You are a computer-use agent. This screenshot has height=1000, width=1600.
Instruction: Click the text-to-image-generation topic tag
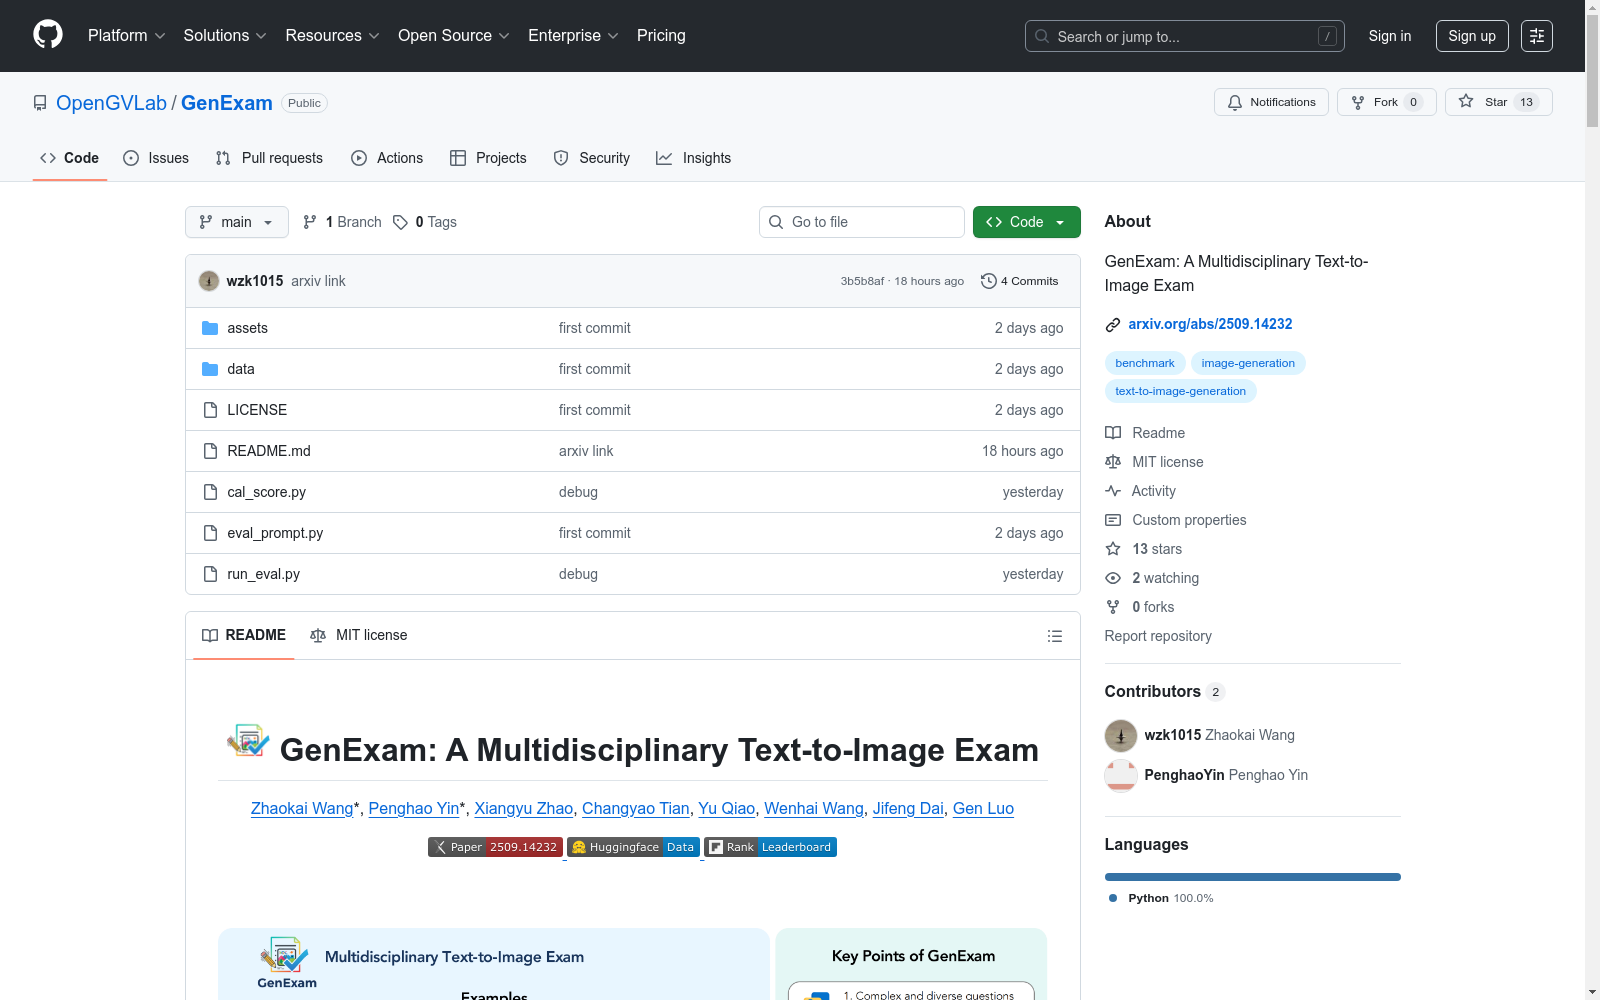point(1181,391)
